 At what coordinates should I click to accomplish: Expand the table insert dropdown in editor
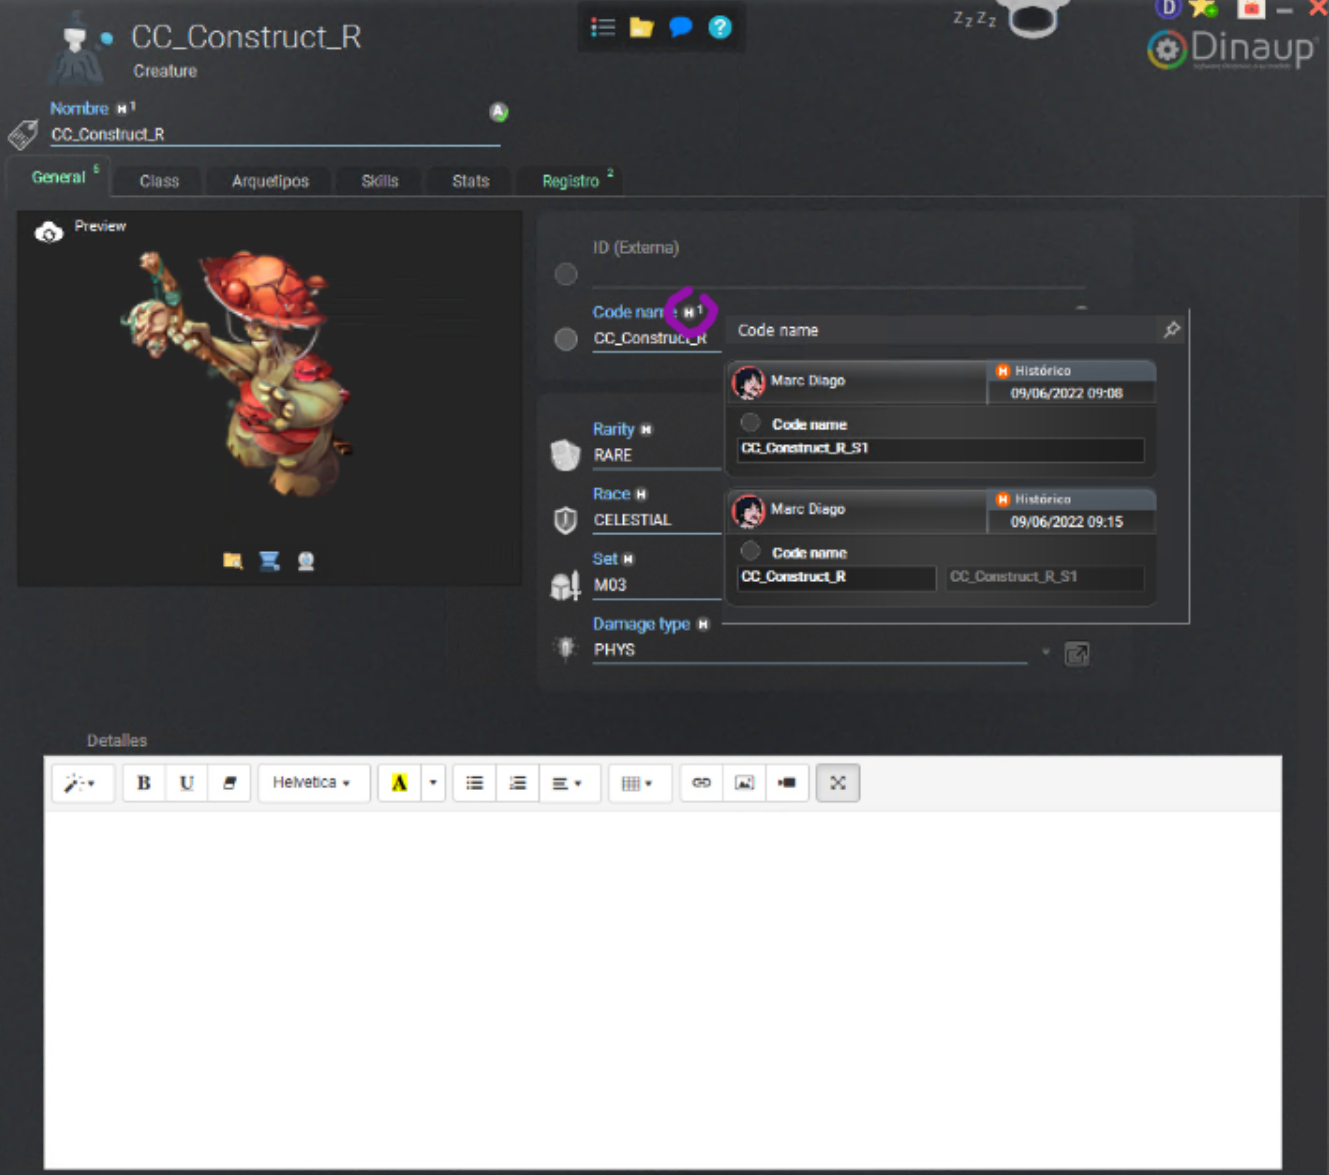(x=636, y=783)
